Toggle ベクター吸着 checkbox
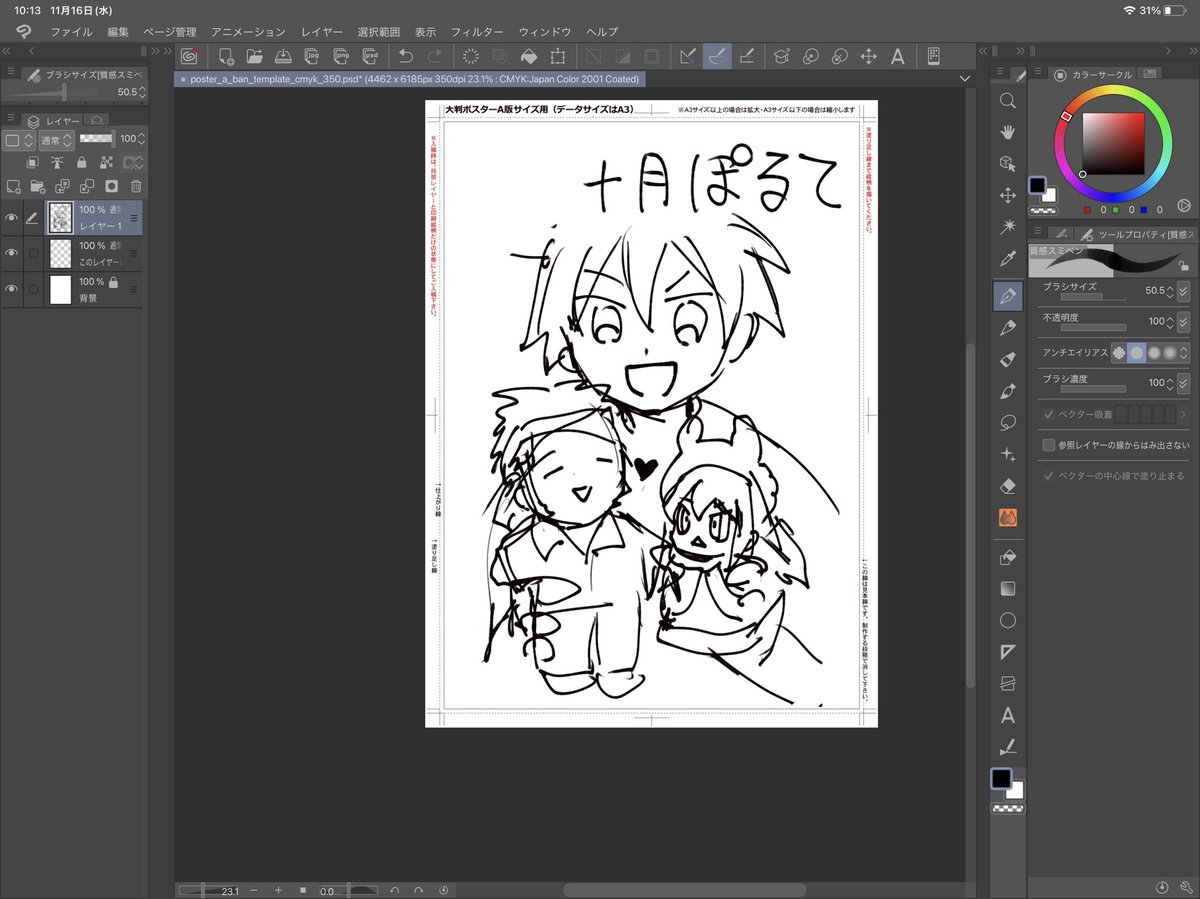The height and width of the screenshot is (899, 1200). pyautogui.click(x=1049, y=414)
